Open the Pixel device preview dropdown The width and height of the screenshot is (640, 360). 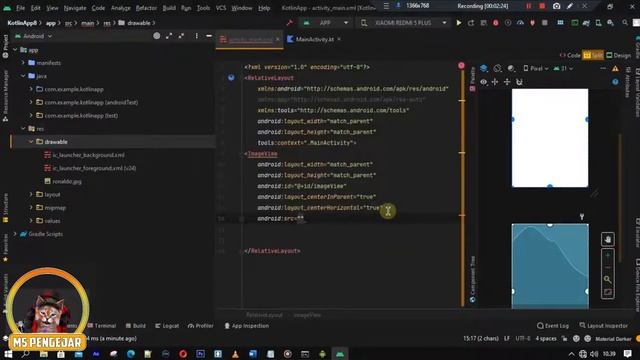click(536, 69)
